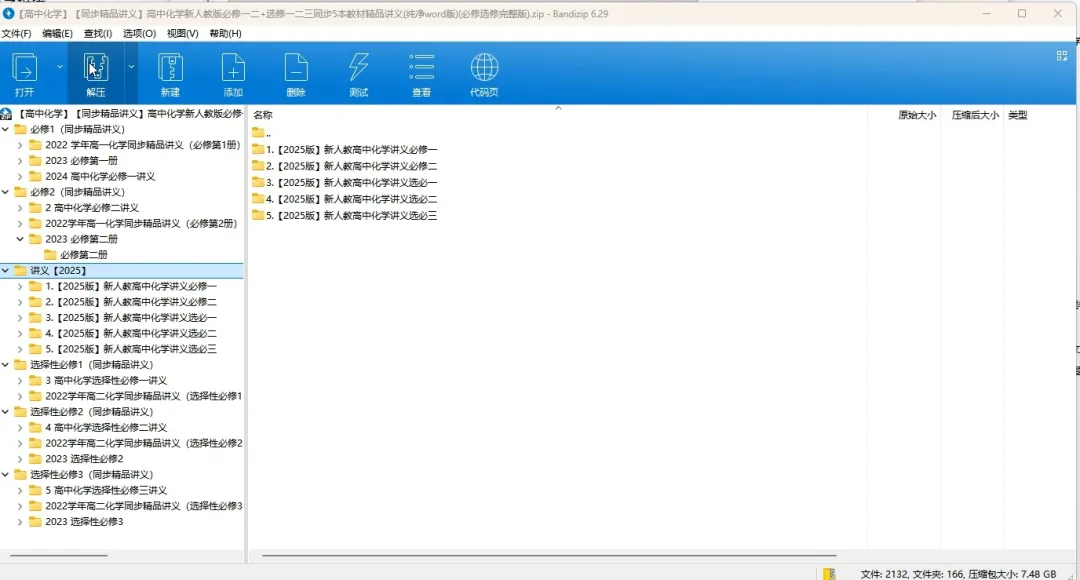Select 必修第二册 subfolder in tree
Screen dimensions: 1080x580
[83, 255]
